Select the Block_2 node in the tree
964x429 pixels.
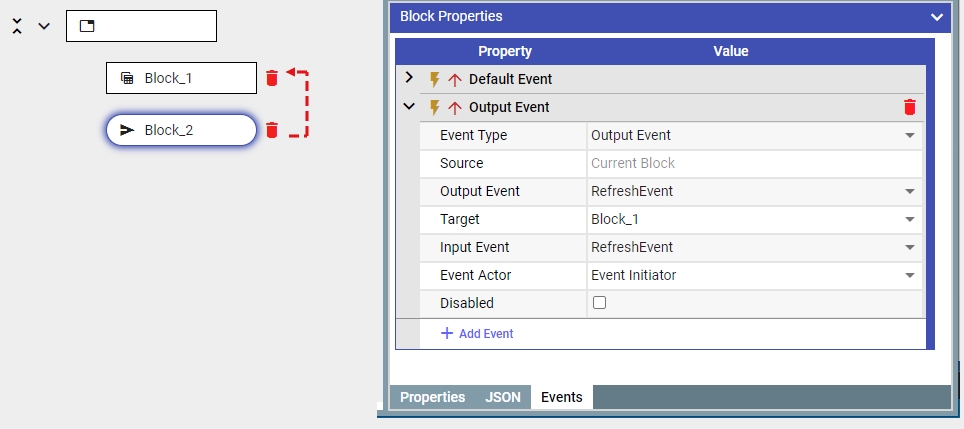pyautogui.click(x=181, y=130)
